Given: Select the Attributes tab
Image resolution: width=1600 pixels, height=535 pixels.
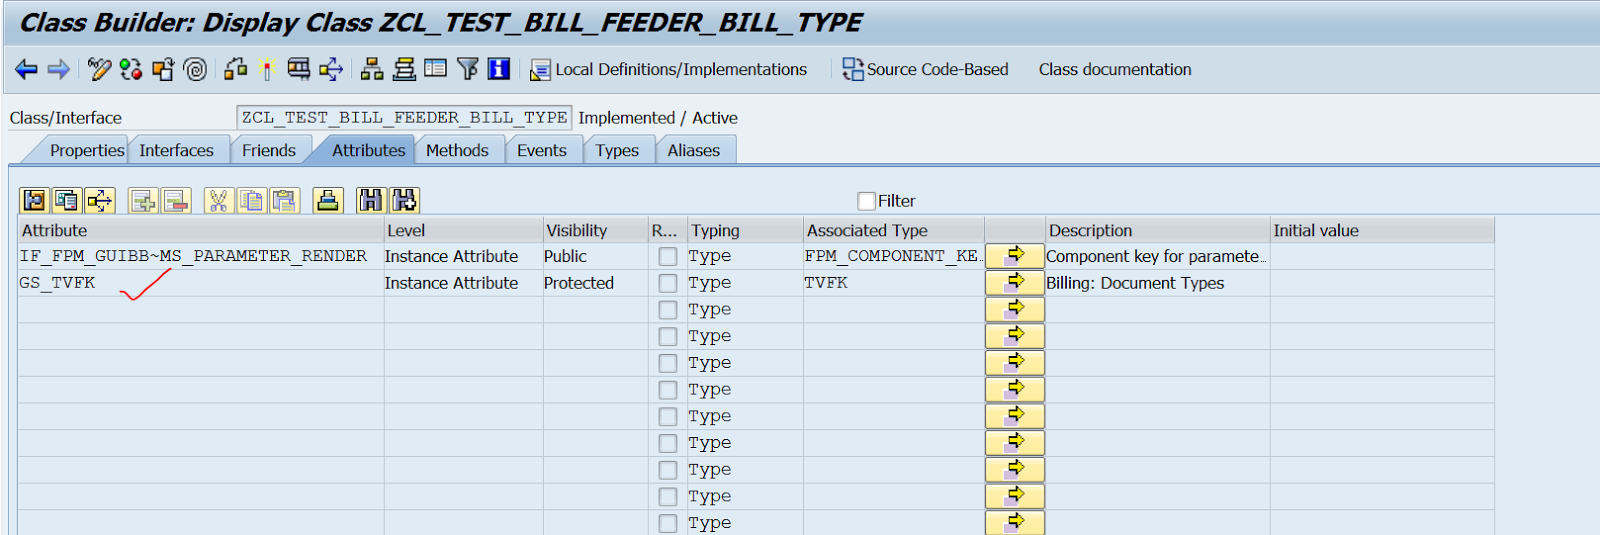Looking at the screenshot, I should [x=368, y=150].
